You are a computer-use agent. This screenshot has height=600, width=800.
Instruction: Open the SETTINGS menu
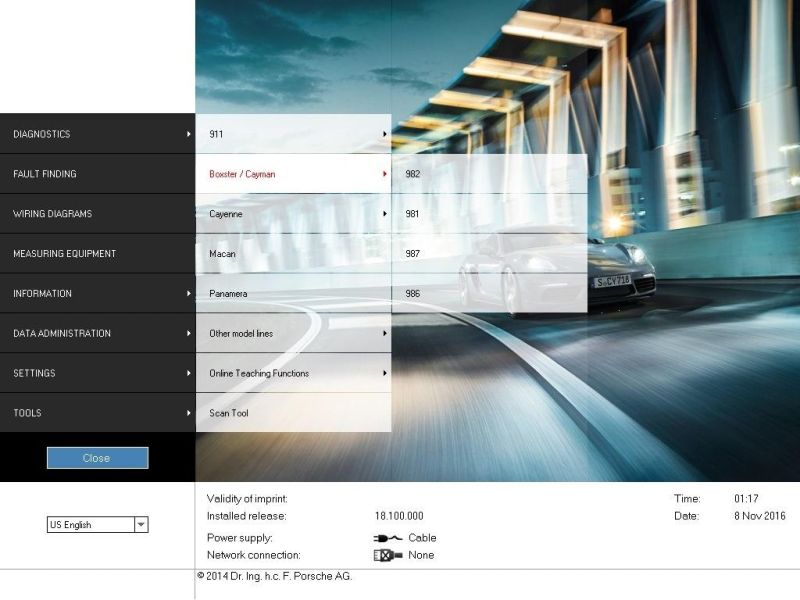(97, 372)
